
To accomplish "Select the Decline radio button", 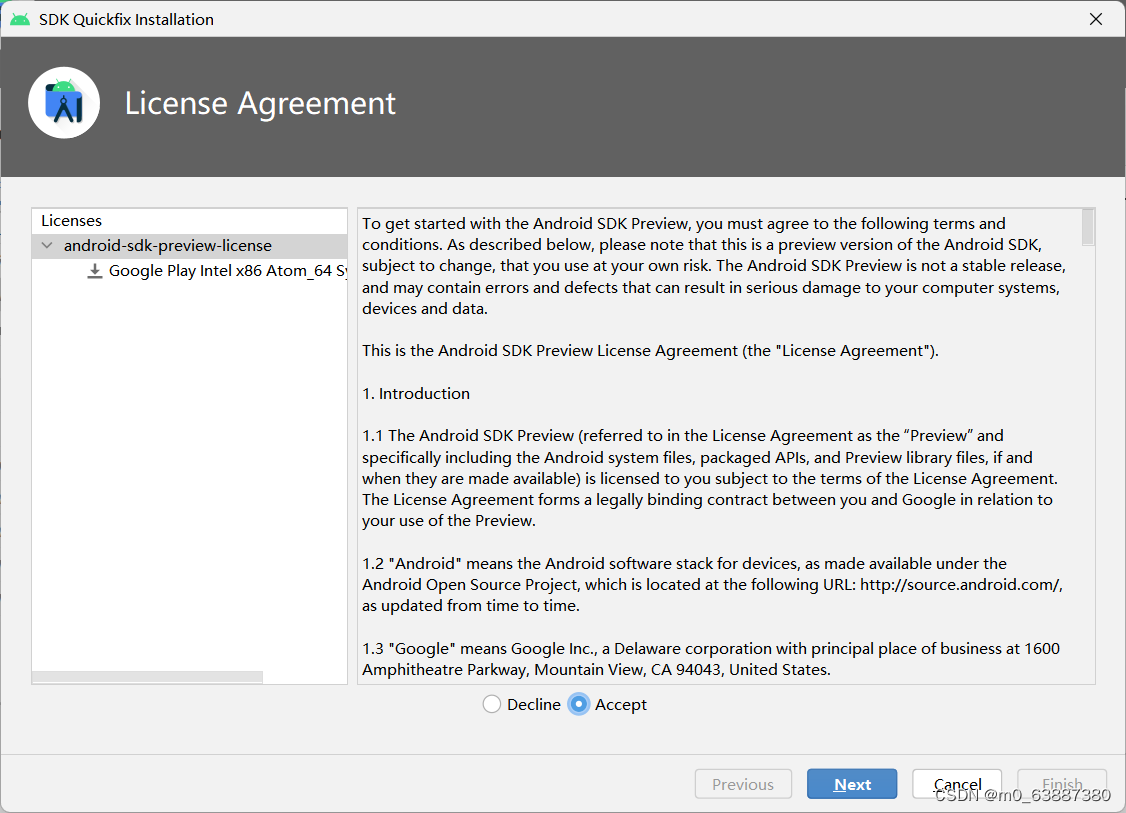I will [x=491, y=705].
